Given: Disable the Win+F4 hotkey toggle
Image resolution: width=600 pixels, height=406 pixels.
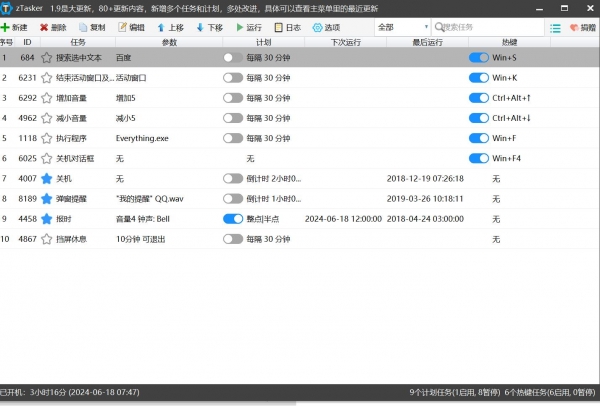Looking at the screenshot, I should pos(479,158).
